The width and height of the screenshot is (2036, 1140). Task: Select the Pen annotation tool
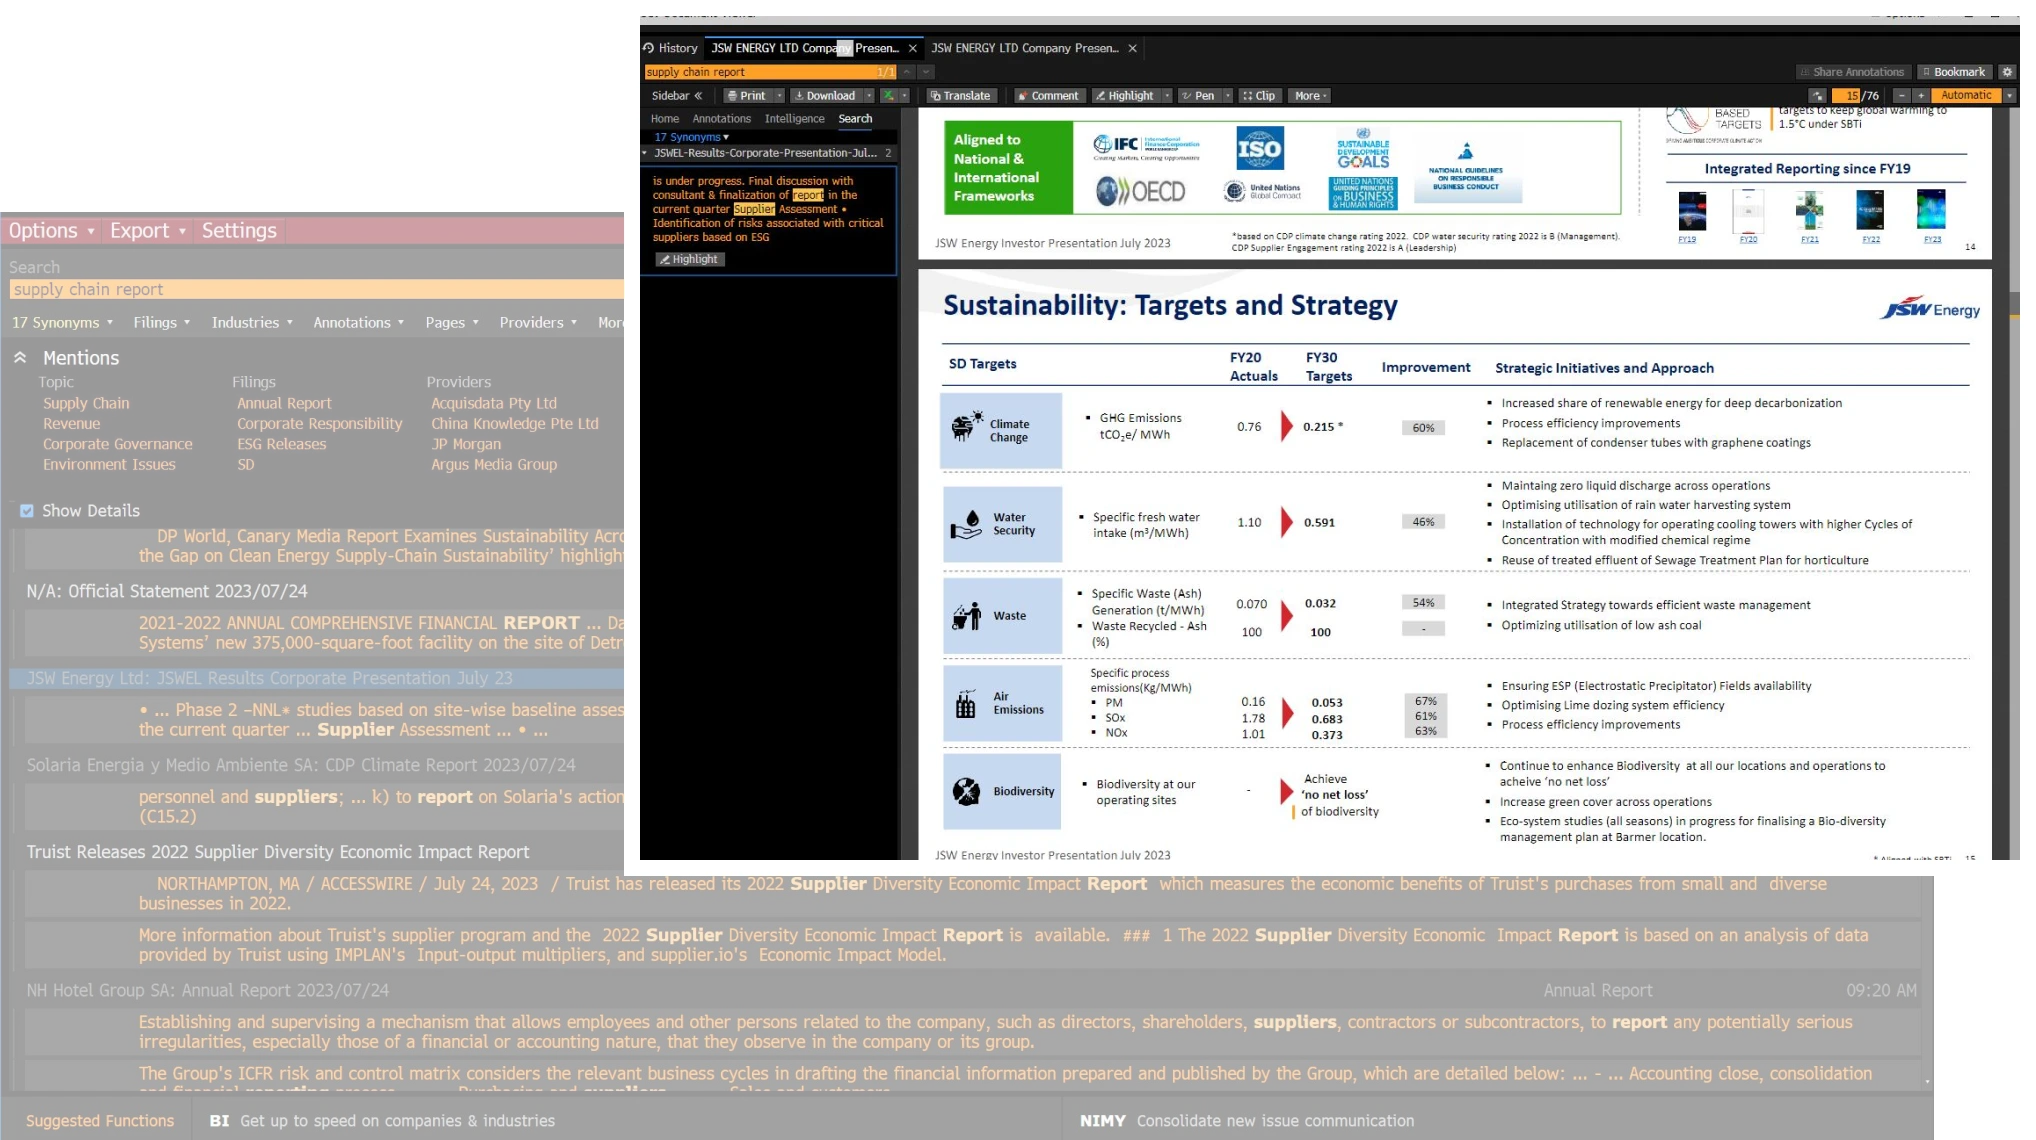point(1198,96)
